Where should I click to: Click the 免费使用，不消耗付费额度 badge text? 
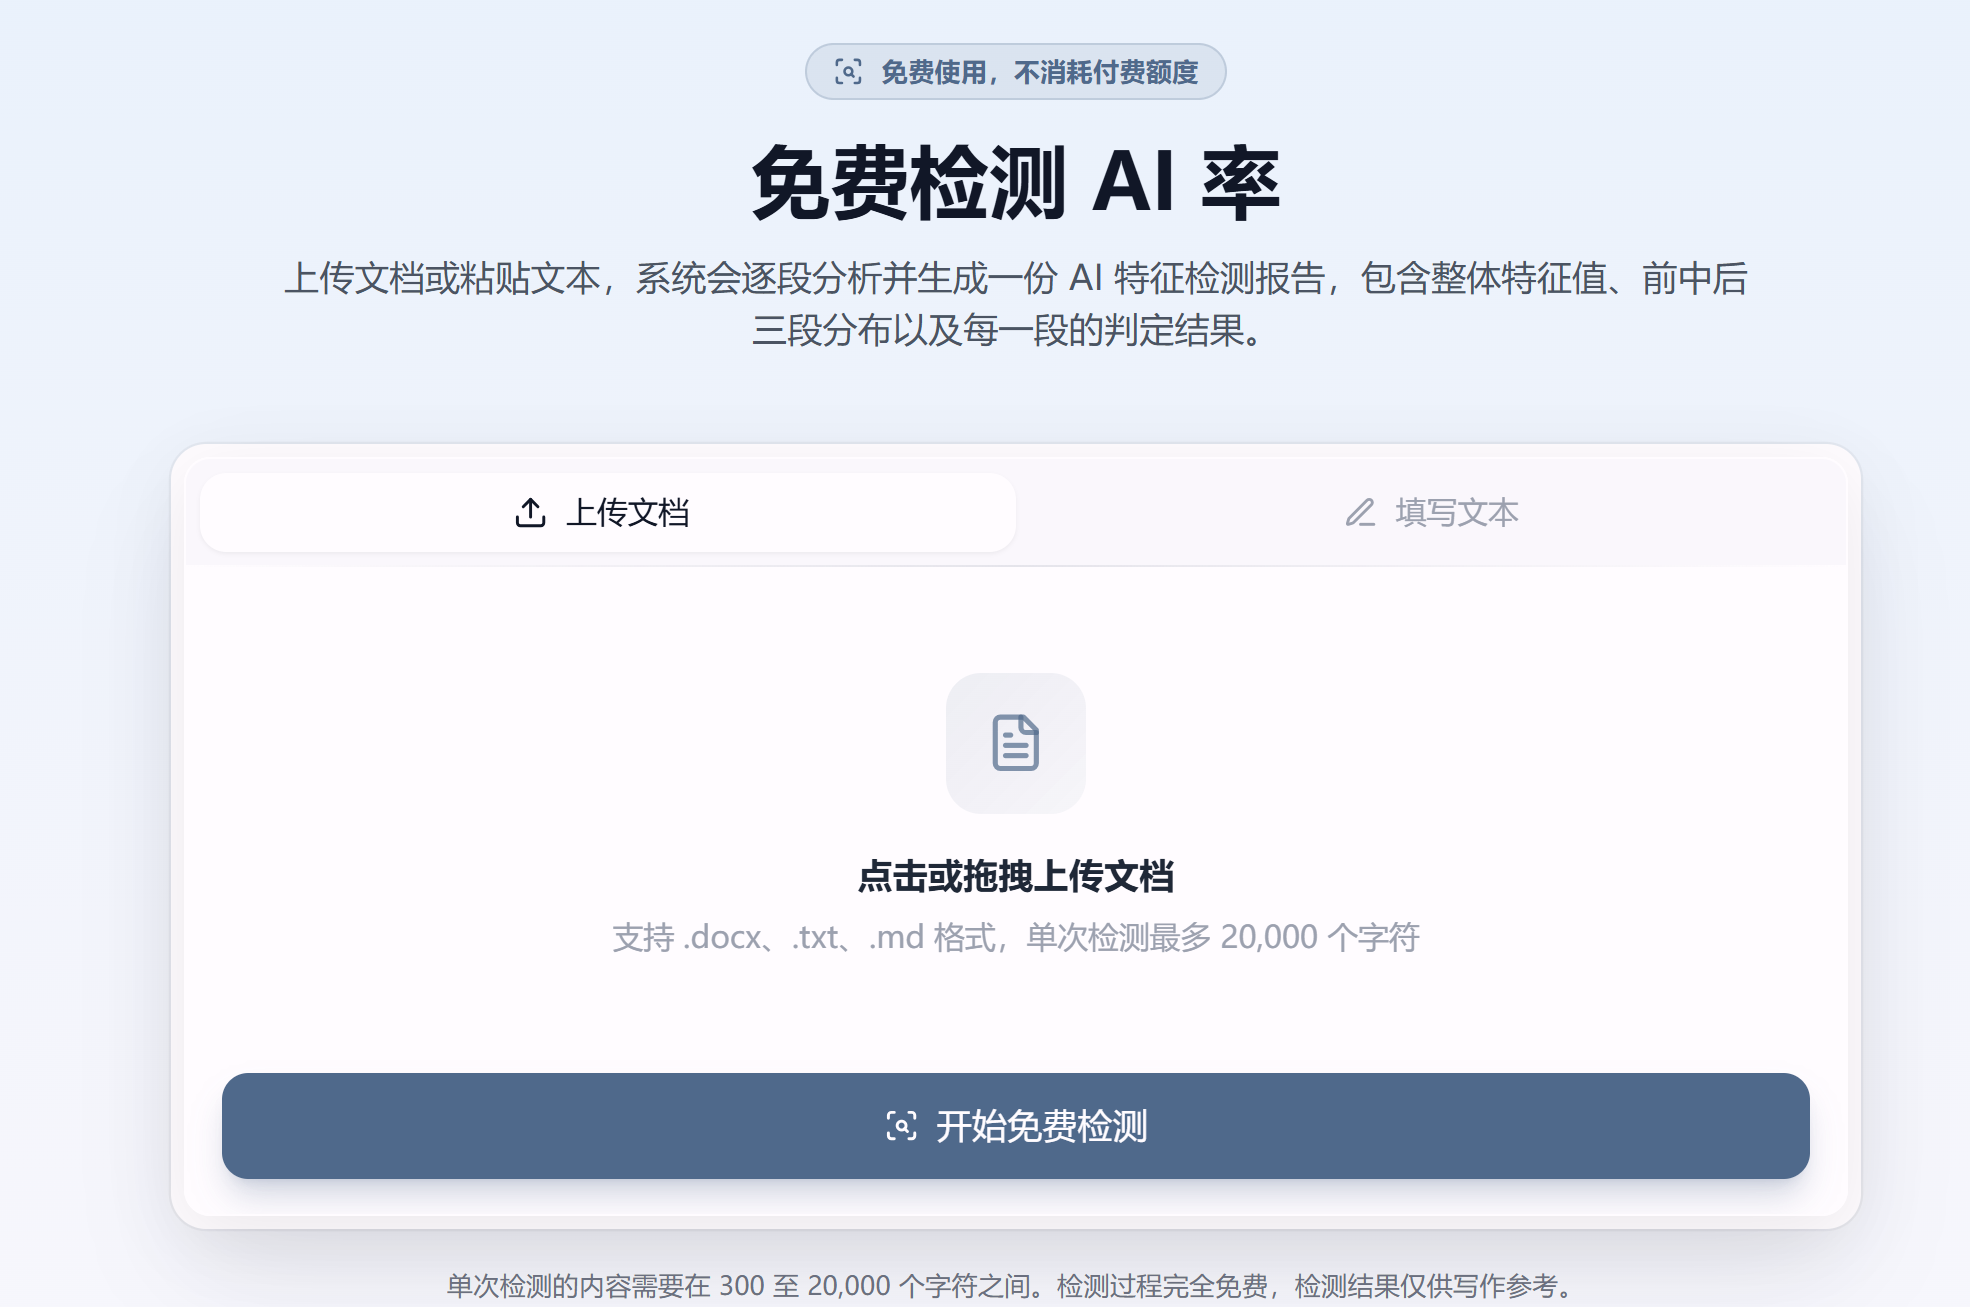[x=1039, y=72]
